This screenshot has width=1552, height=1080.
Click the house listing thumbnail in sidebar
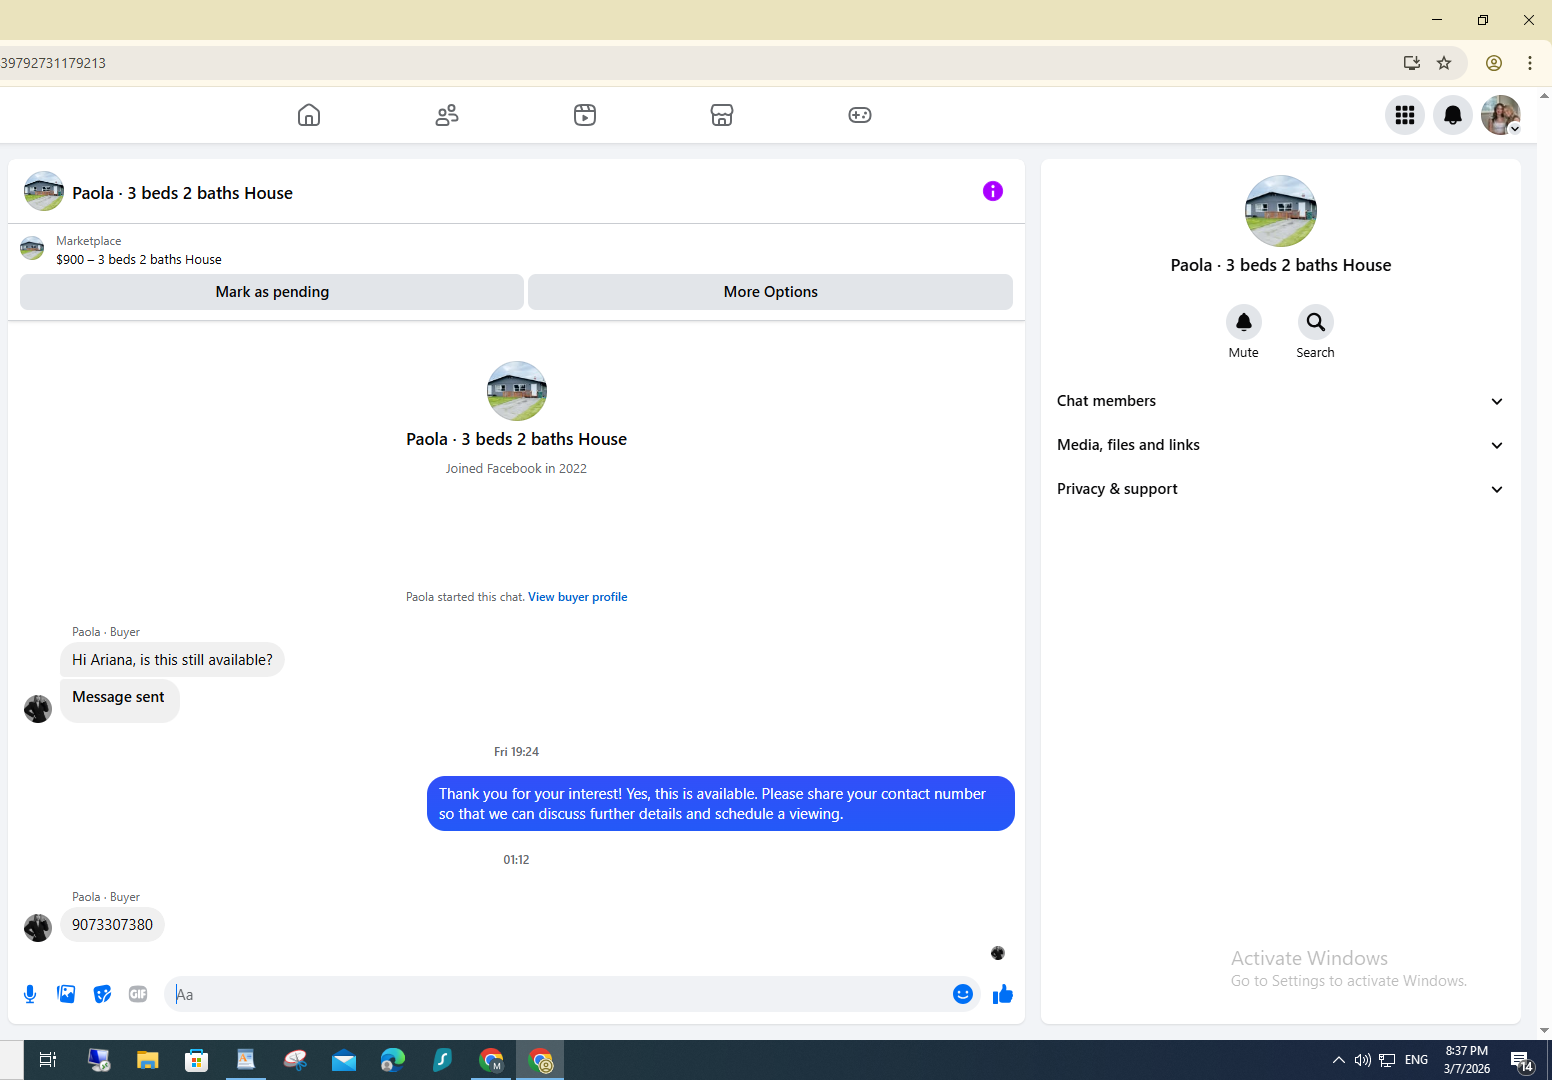(x=1281, y=211)
